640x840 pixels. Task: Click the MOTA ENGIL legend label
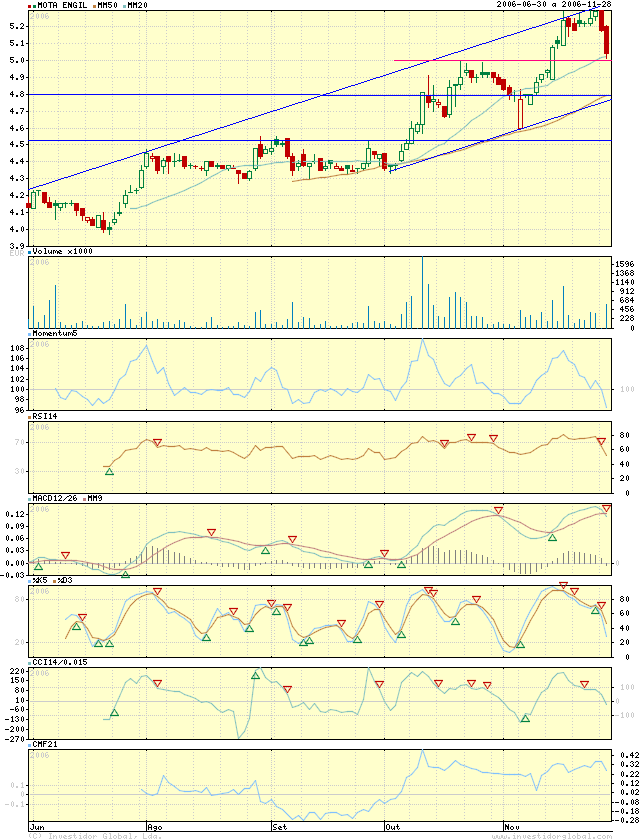62,5
